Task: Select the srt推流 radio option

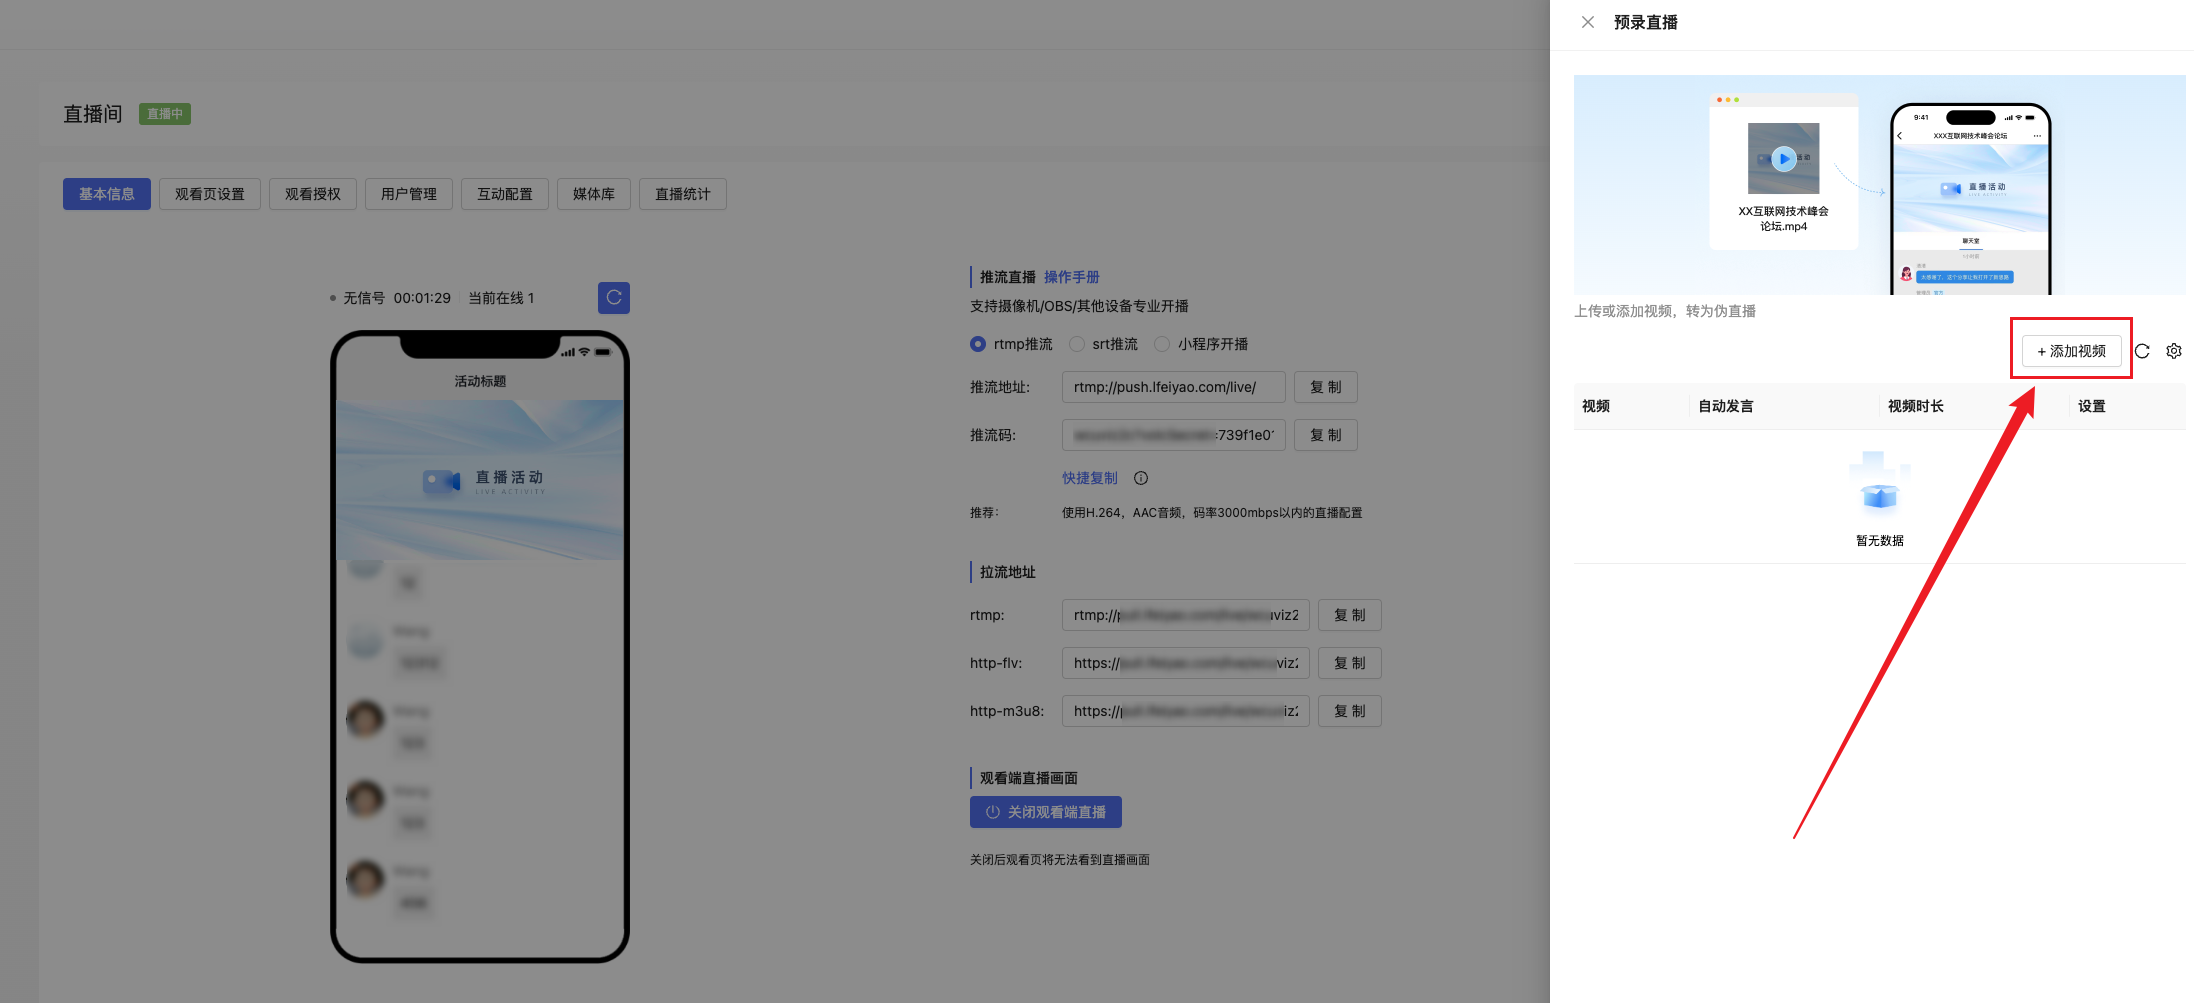Action: pos(1077,344)
